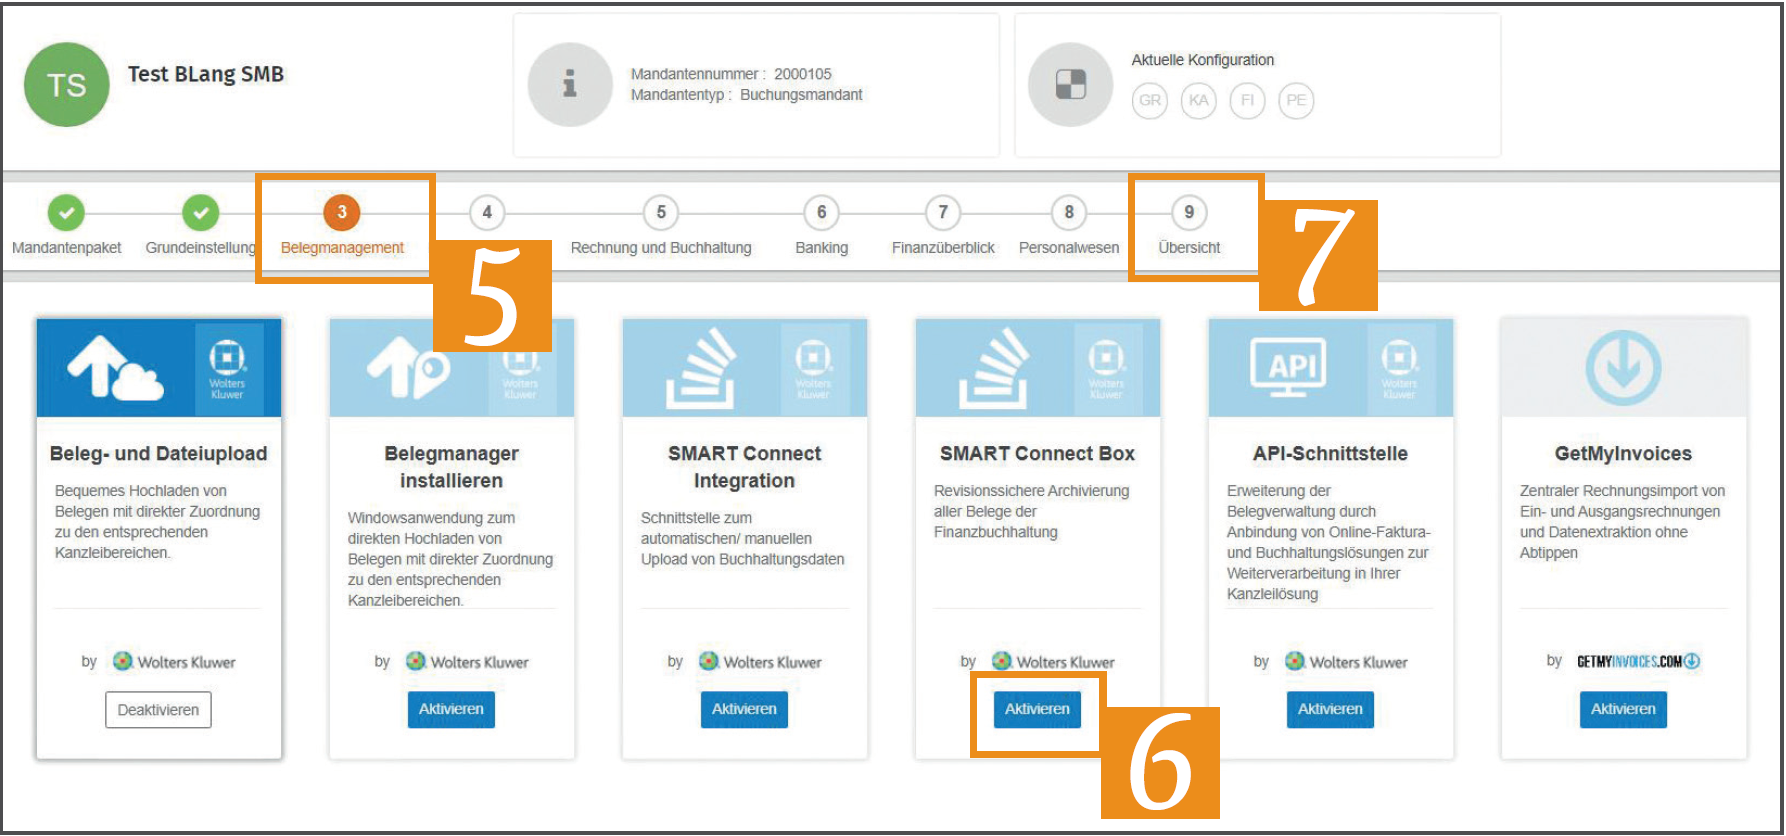Click the Buchungsmandant type value

[801, 95]
